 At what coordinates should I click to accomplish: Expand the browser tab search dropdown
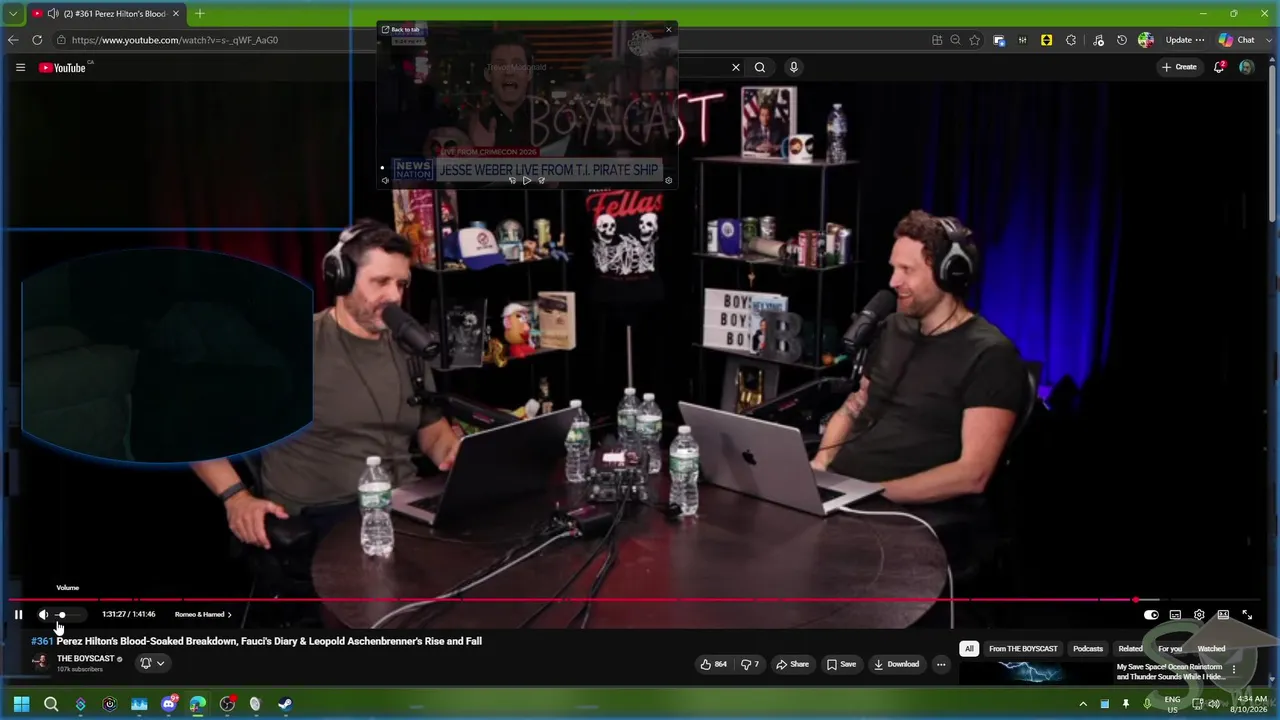pos(13,14)
